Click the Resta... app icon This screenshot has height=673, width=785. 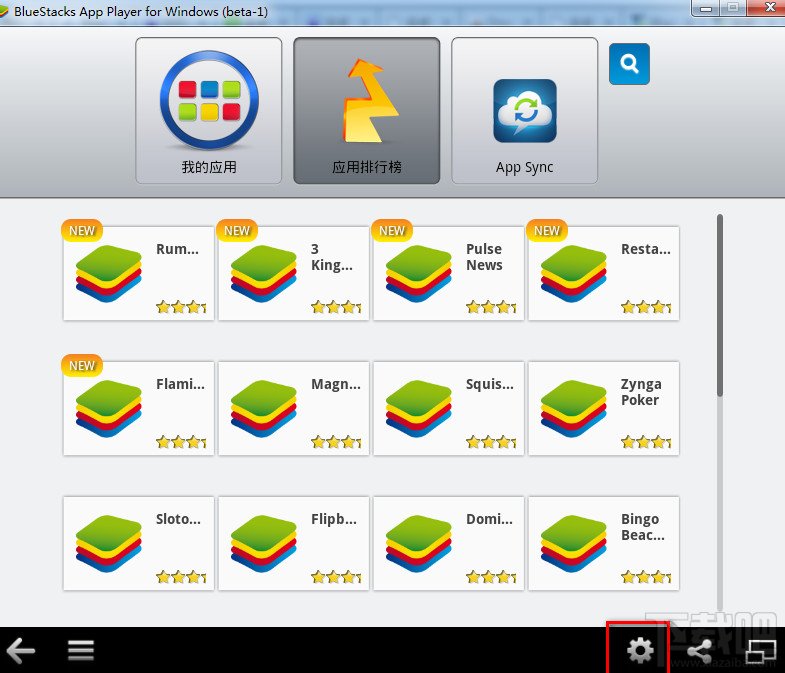tap(574, 273)
